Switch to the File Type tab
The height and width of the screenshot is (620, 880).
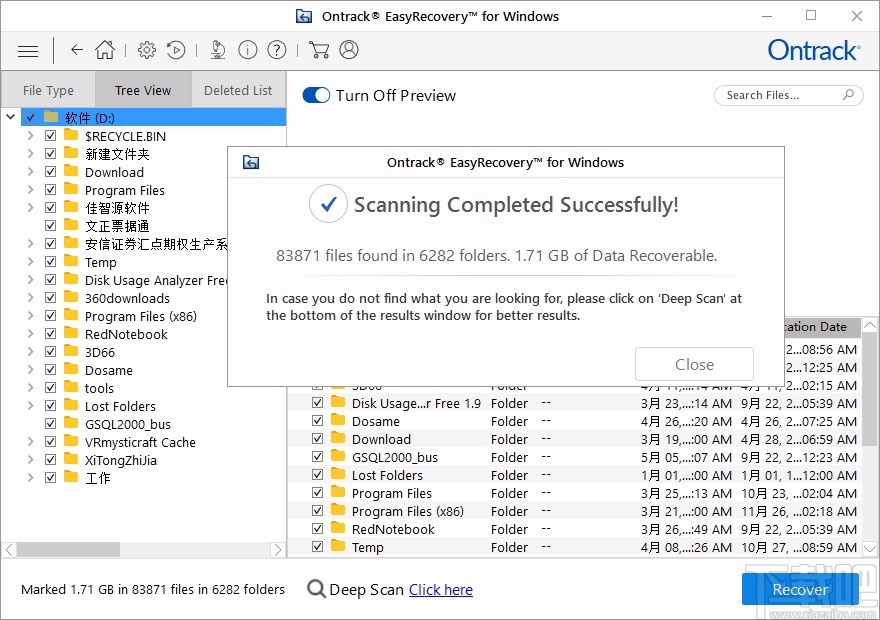coord(48,90)
